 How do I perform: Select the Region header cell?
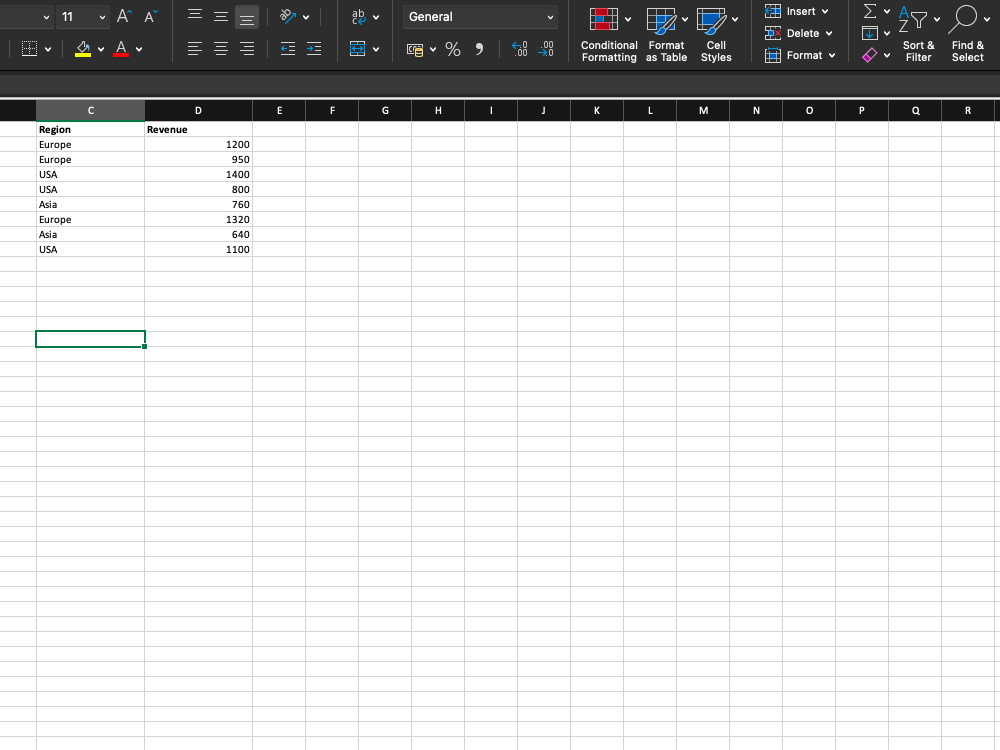(91, 129)
